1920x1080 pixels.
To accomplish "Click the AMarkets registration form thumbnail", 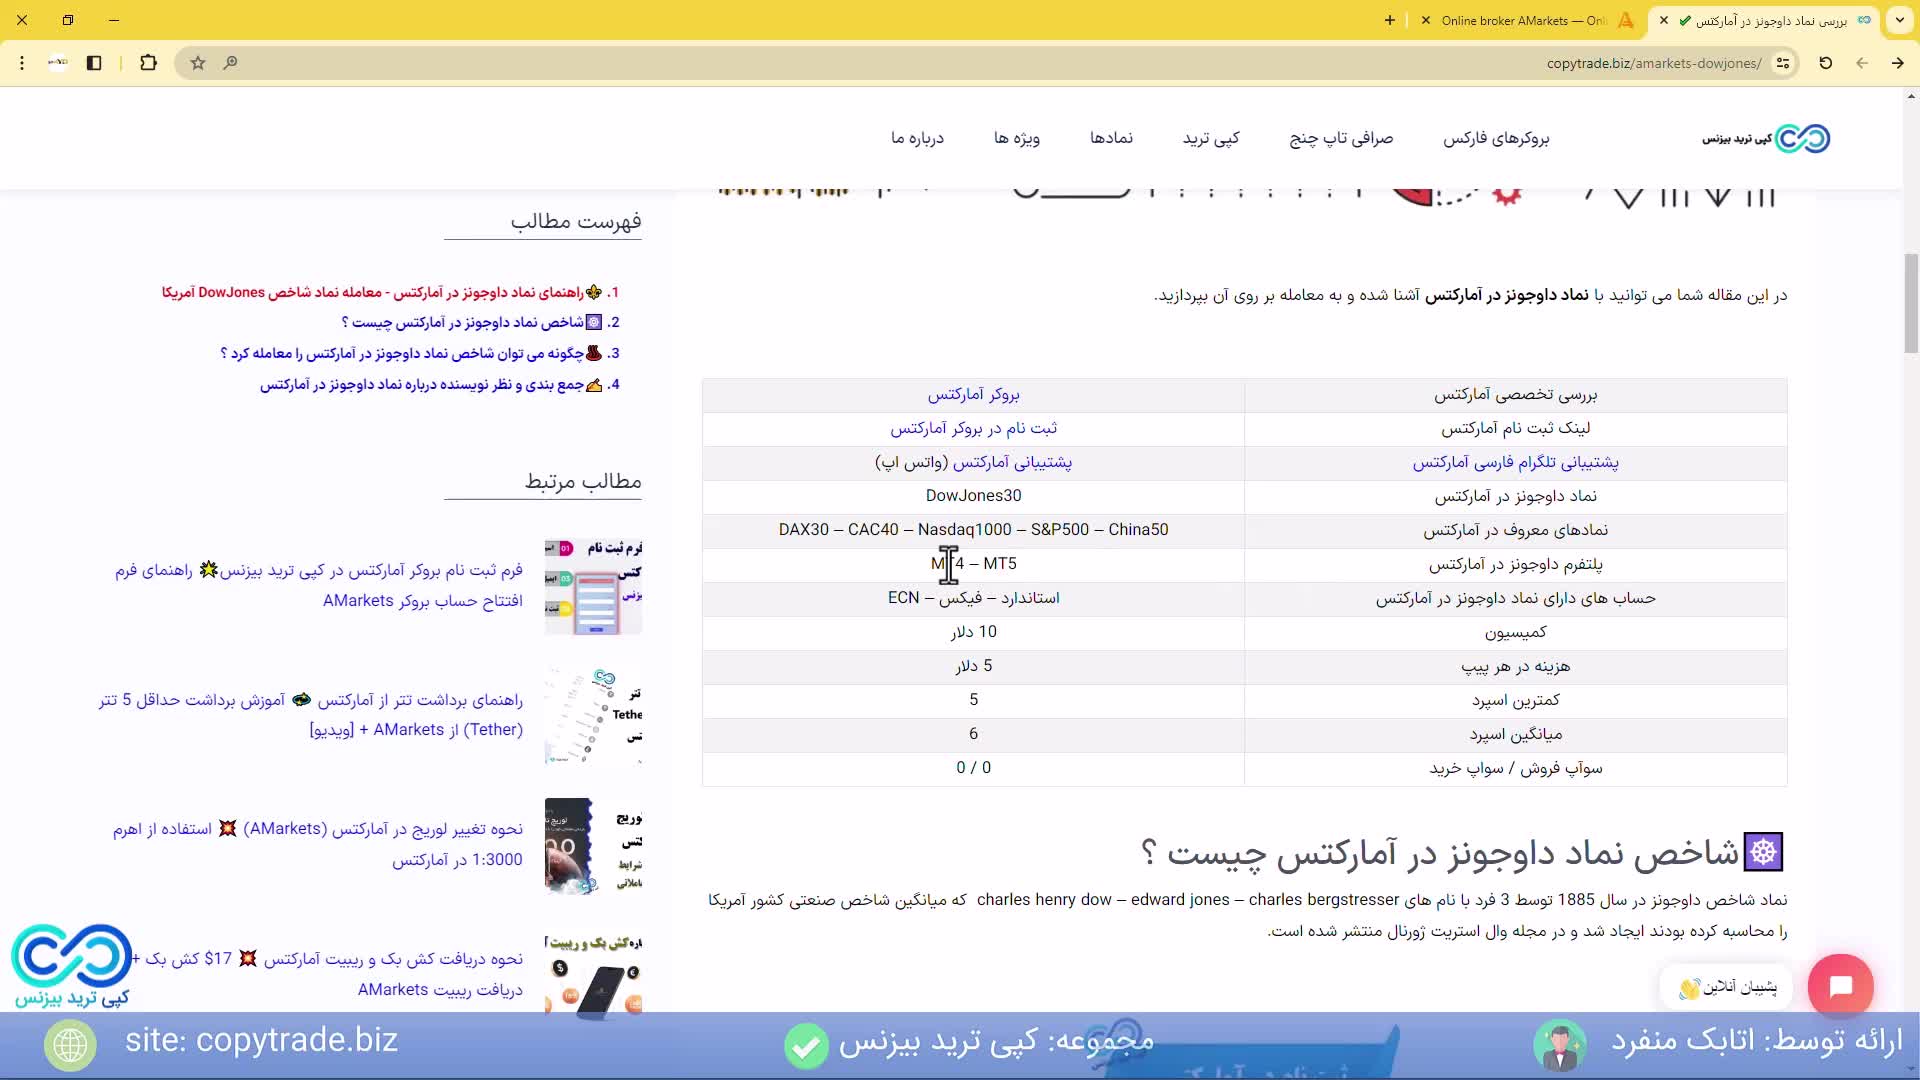I will 594,586.
